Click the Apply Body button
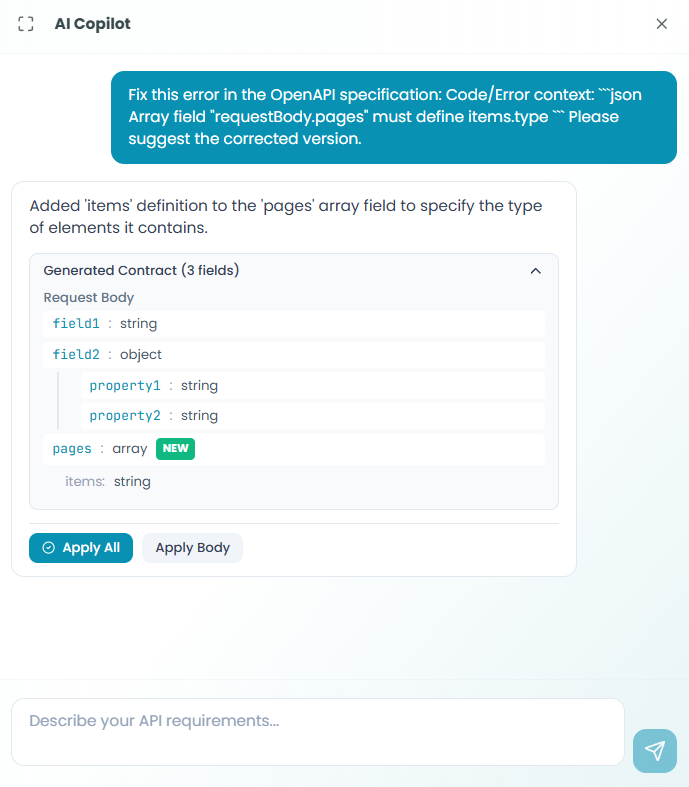The height and width of the screenshot is (787, 689). 192,548
